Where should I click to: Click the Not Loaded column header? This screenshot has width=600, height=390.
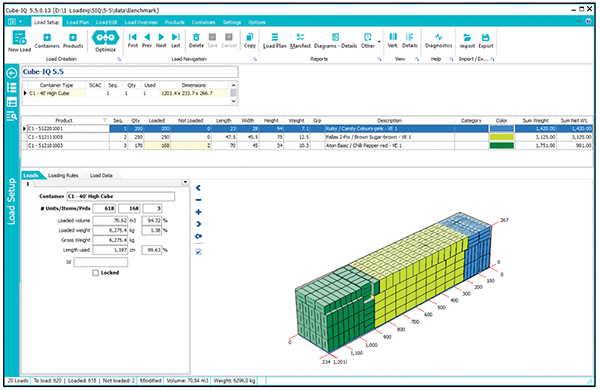point(191,120)
